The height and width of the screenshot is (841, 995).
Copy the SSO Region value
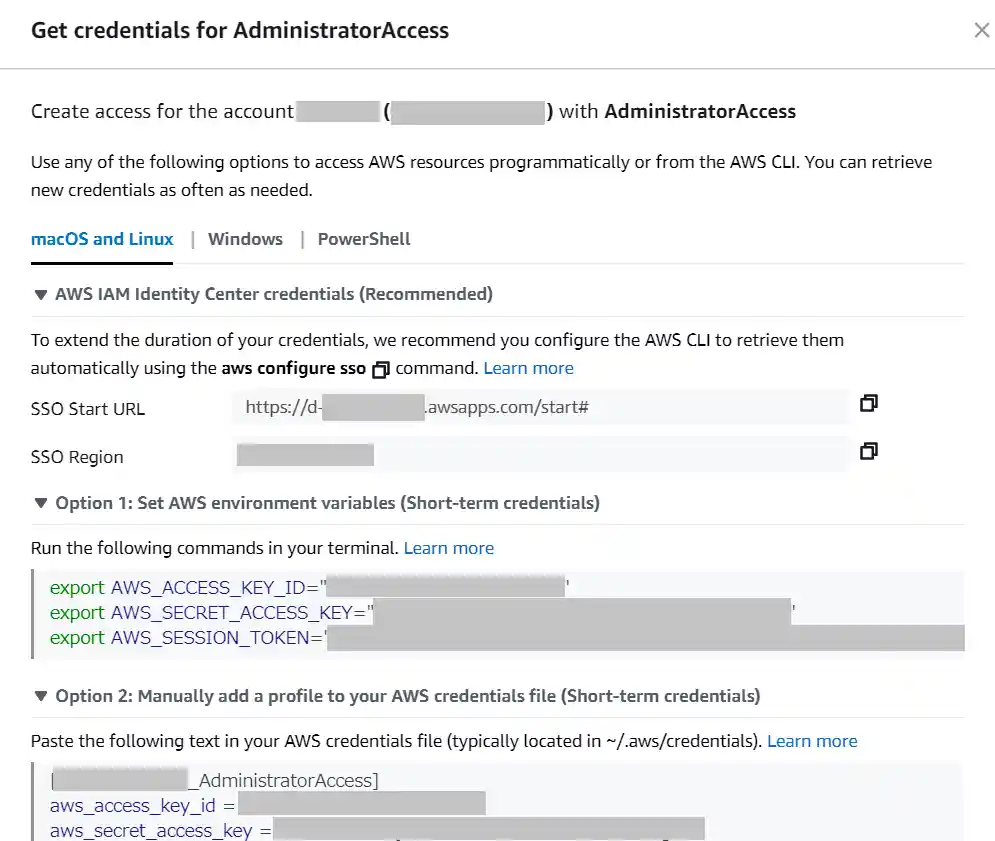point(869,451)
